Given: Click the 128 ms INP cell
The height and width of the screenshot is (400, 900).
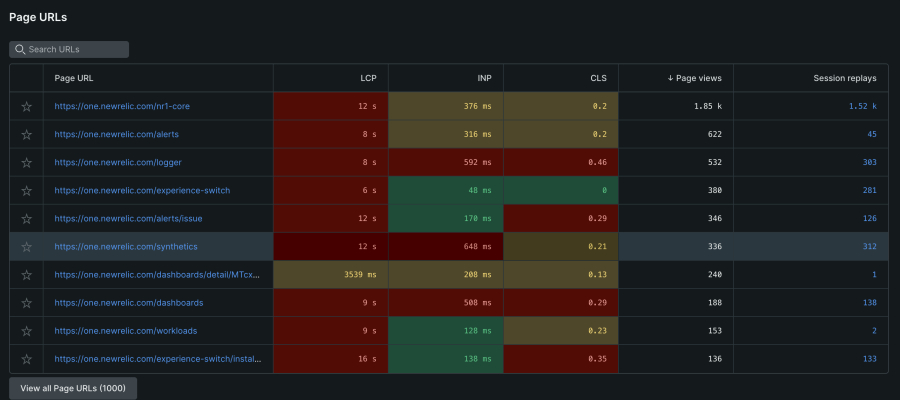Looking at the screenshot, I should point(446,331).
